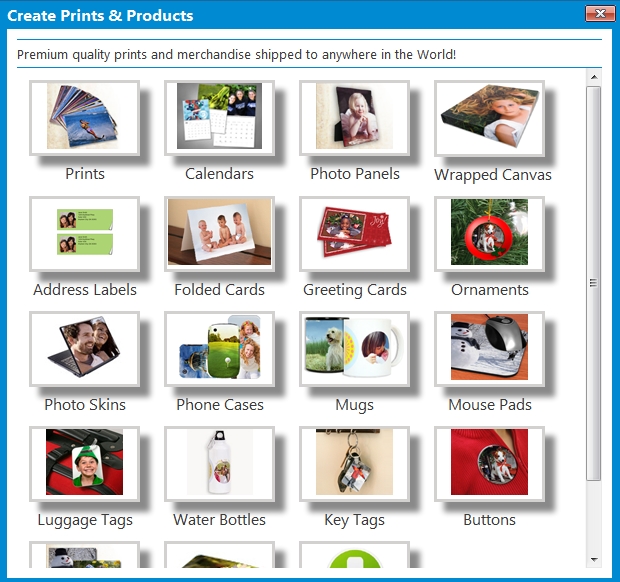Open the Mouse Pads product

click(490, 348)
